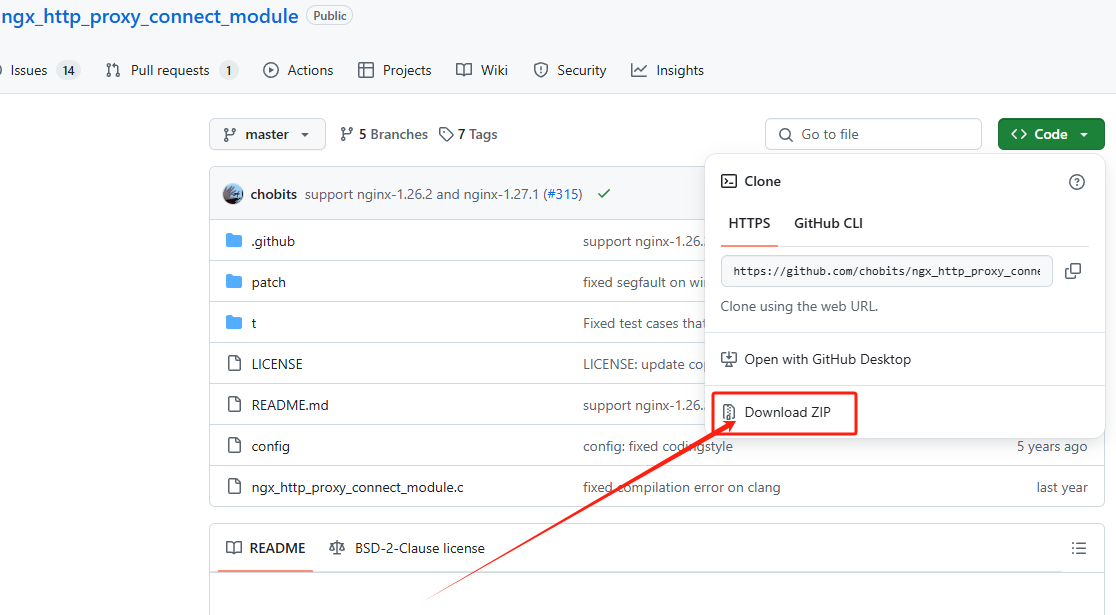Viewport: 1116px width, 615px height.
Task: Click the Download ZIP archive icon
Action: coord(729,412)
